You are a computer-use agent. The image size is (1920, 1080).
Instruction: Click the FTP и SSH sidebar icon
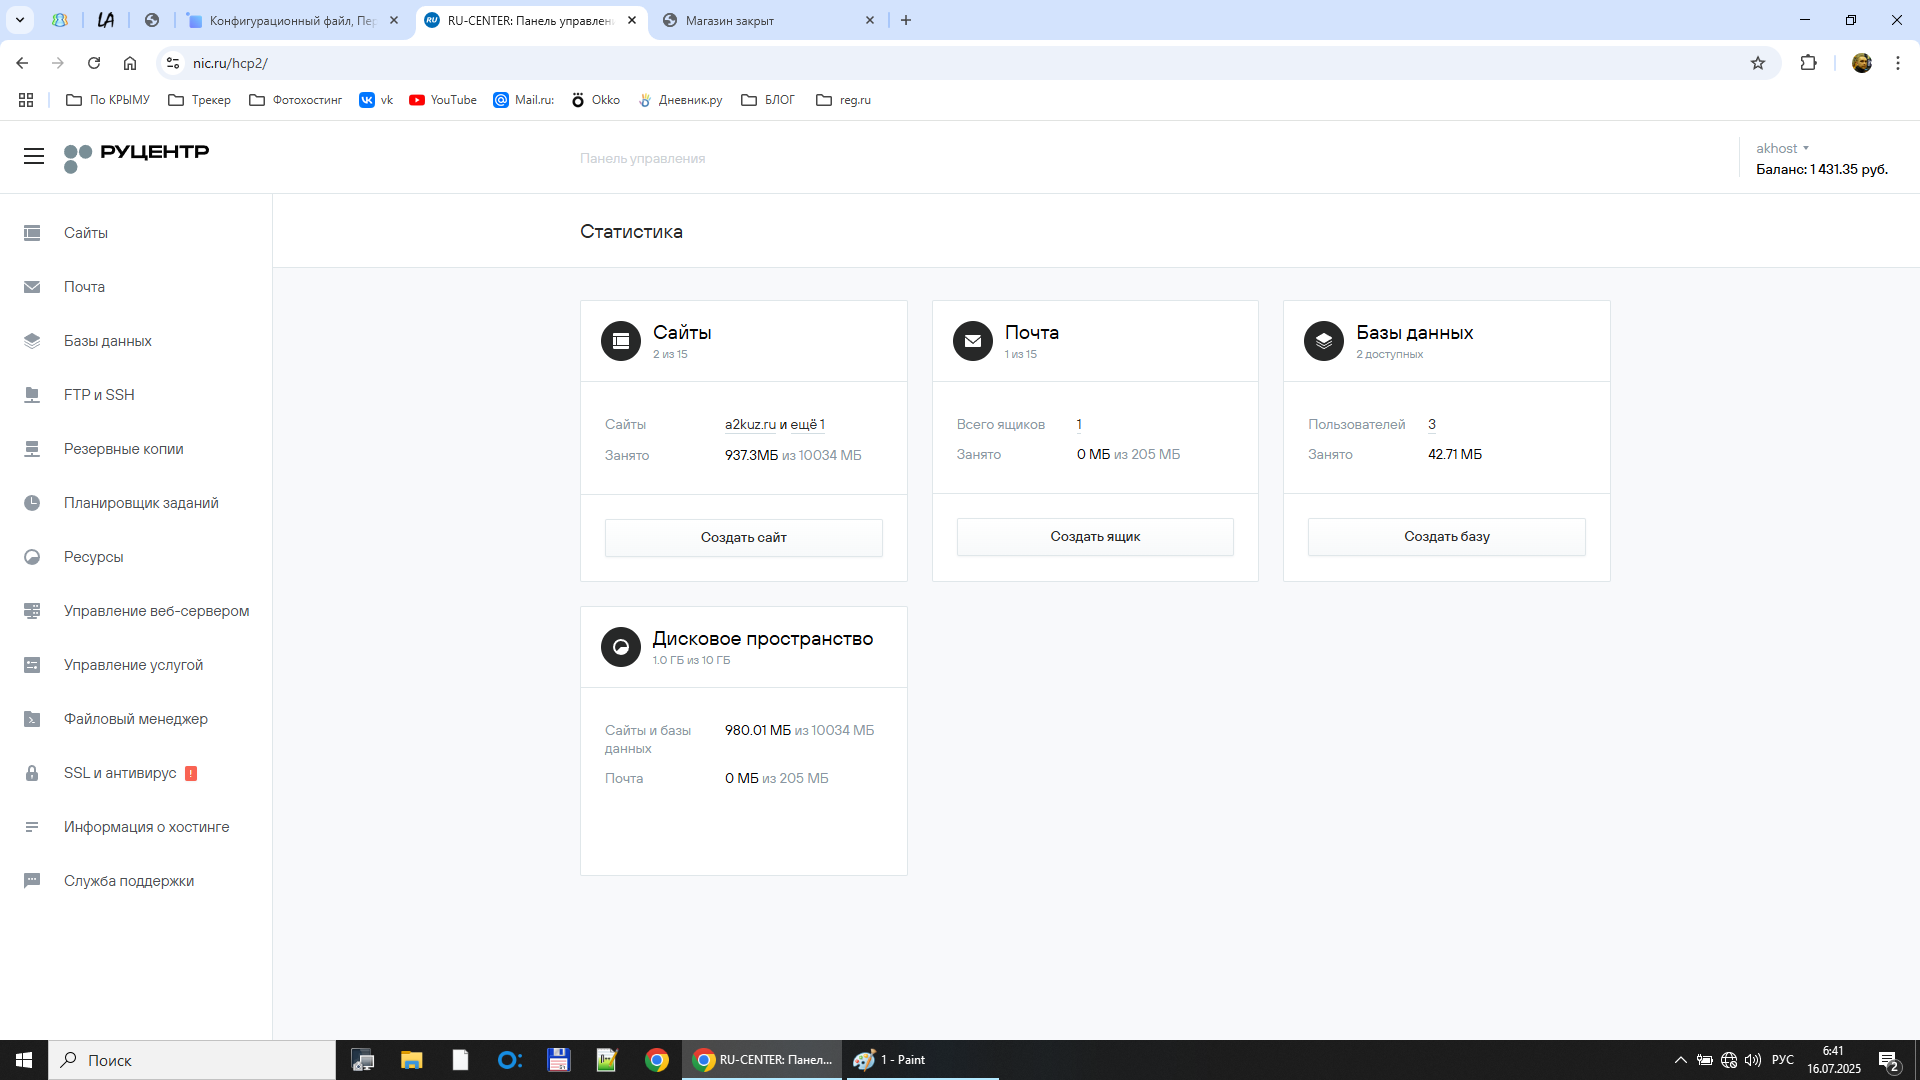(32, 395)
